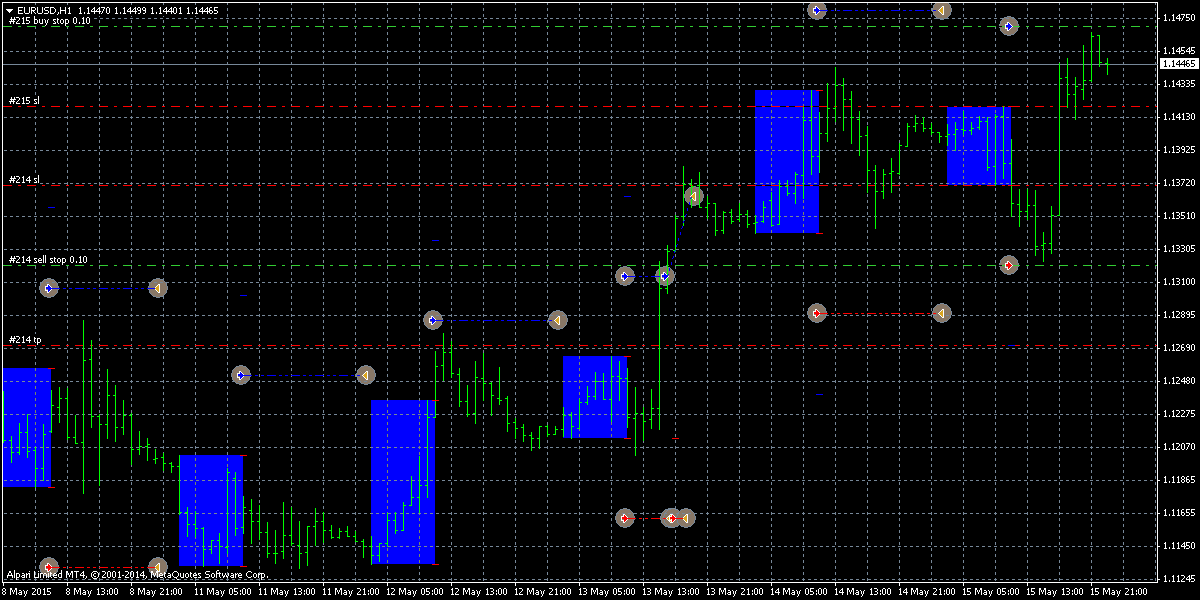Click the current price tag 1.14465

coord(1179,63)
